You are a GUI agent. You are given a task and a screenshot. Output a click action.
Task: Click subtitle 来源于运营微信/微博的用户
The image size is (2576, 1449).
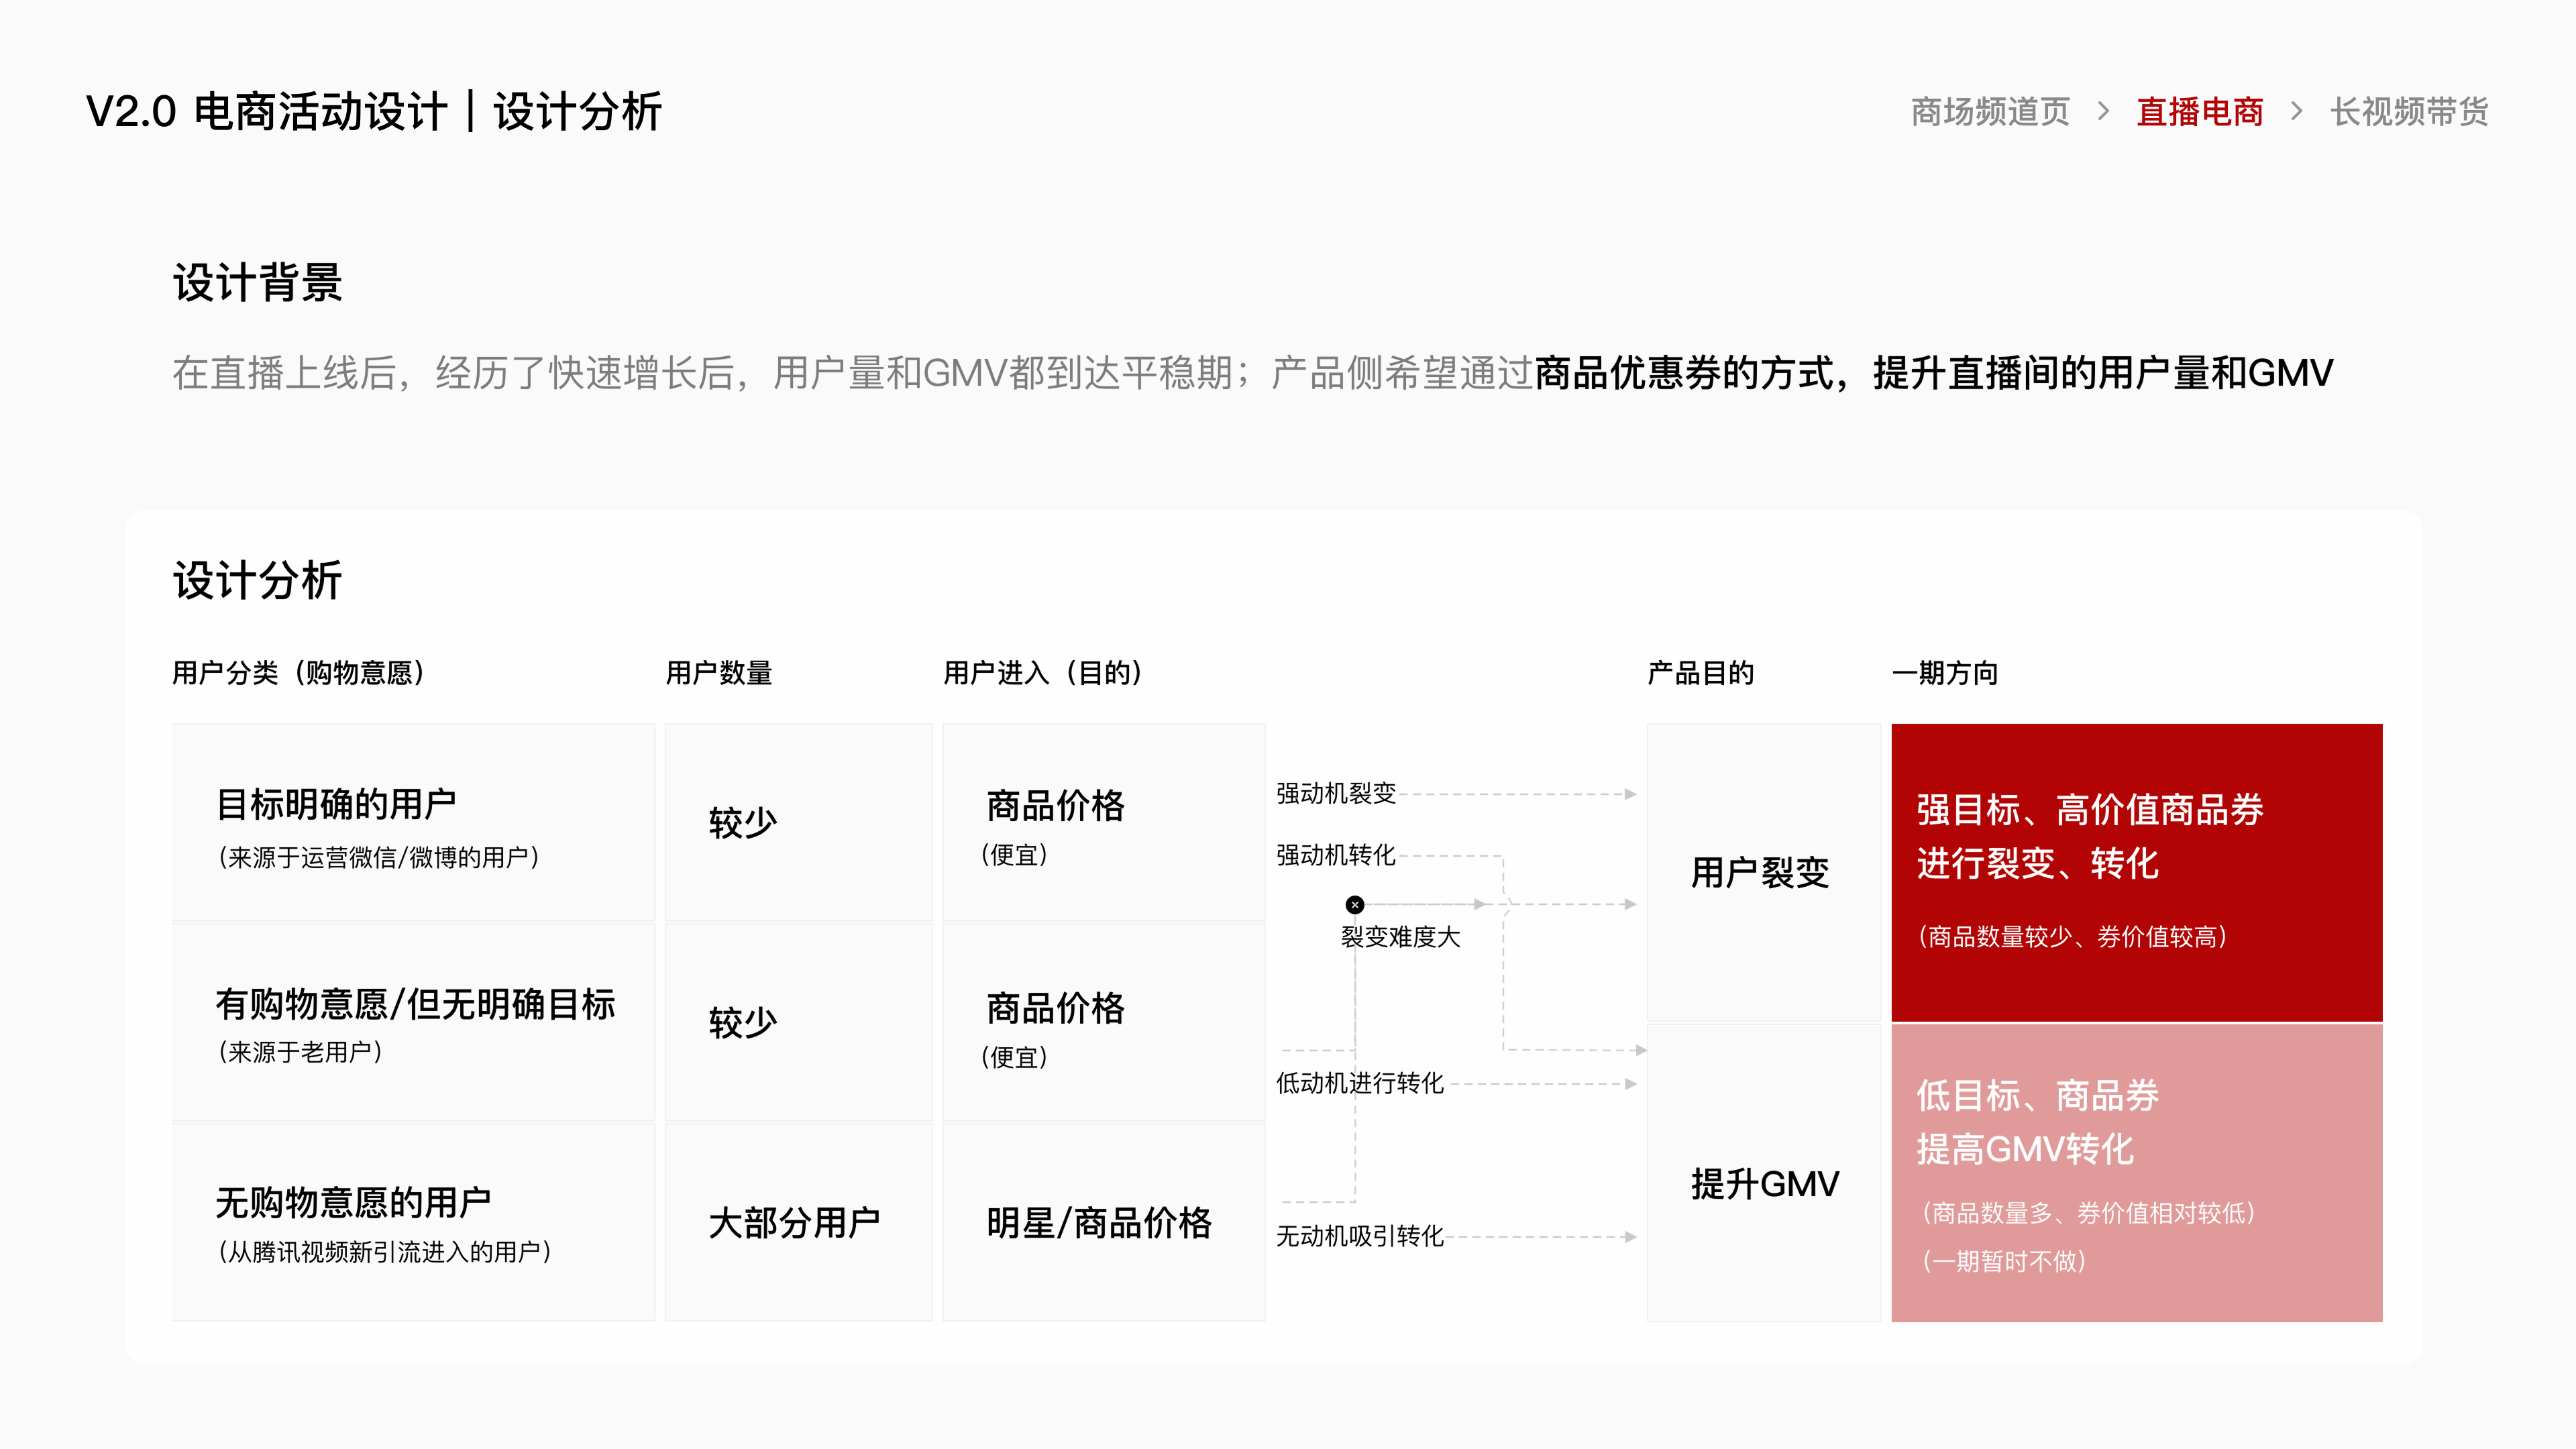point(379,858)
